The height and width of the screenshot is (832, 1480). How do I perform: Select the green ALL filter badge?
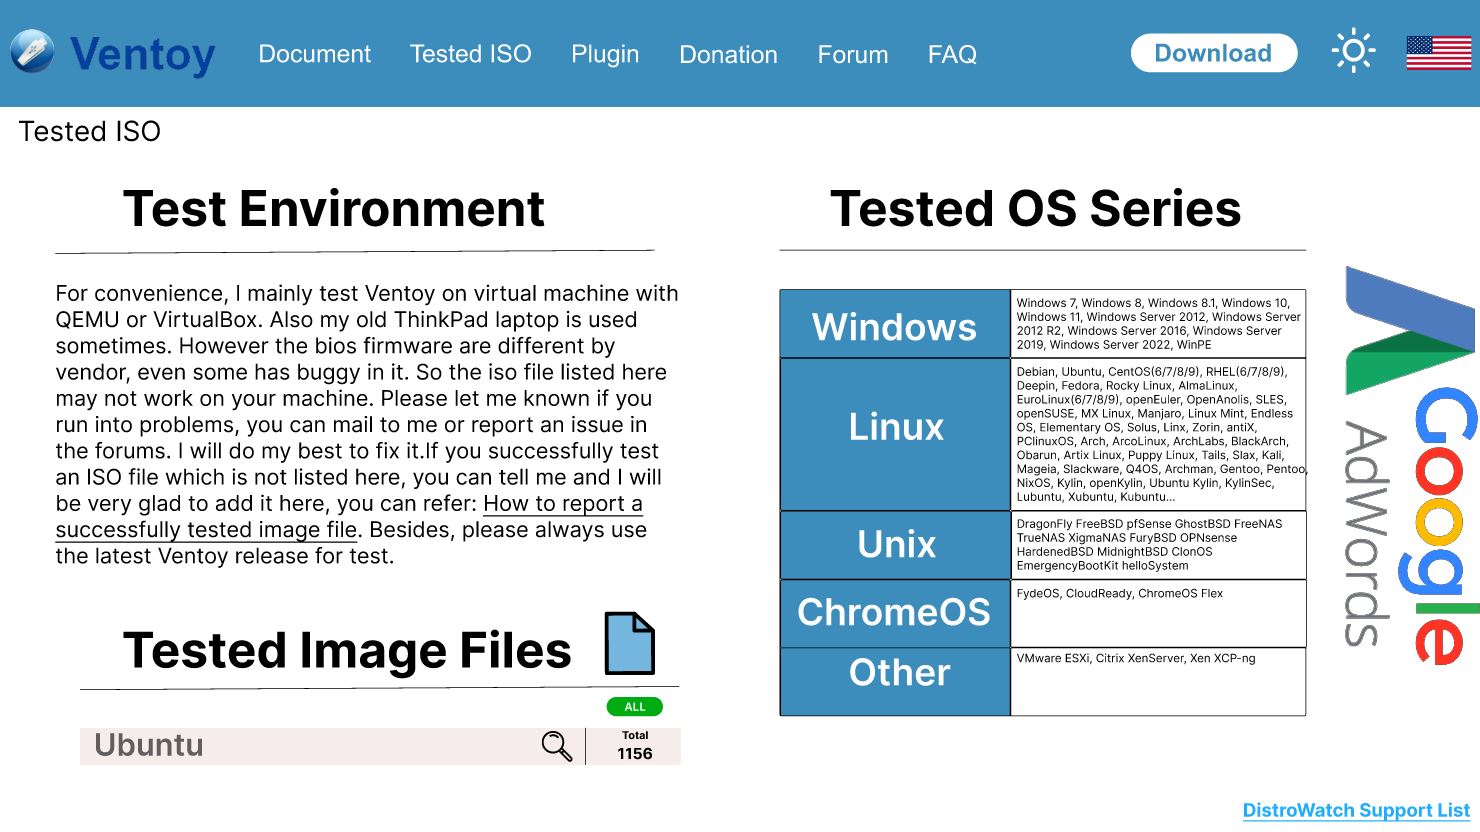pyautogui.click(x=635, y=707)
